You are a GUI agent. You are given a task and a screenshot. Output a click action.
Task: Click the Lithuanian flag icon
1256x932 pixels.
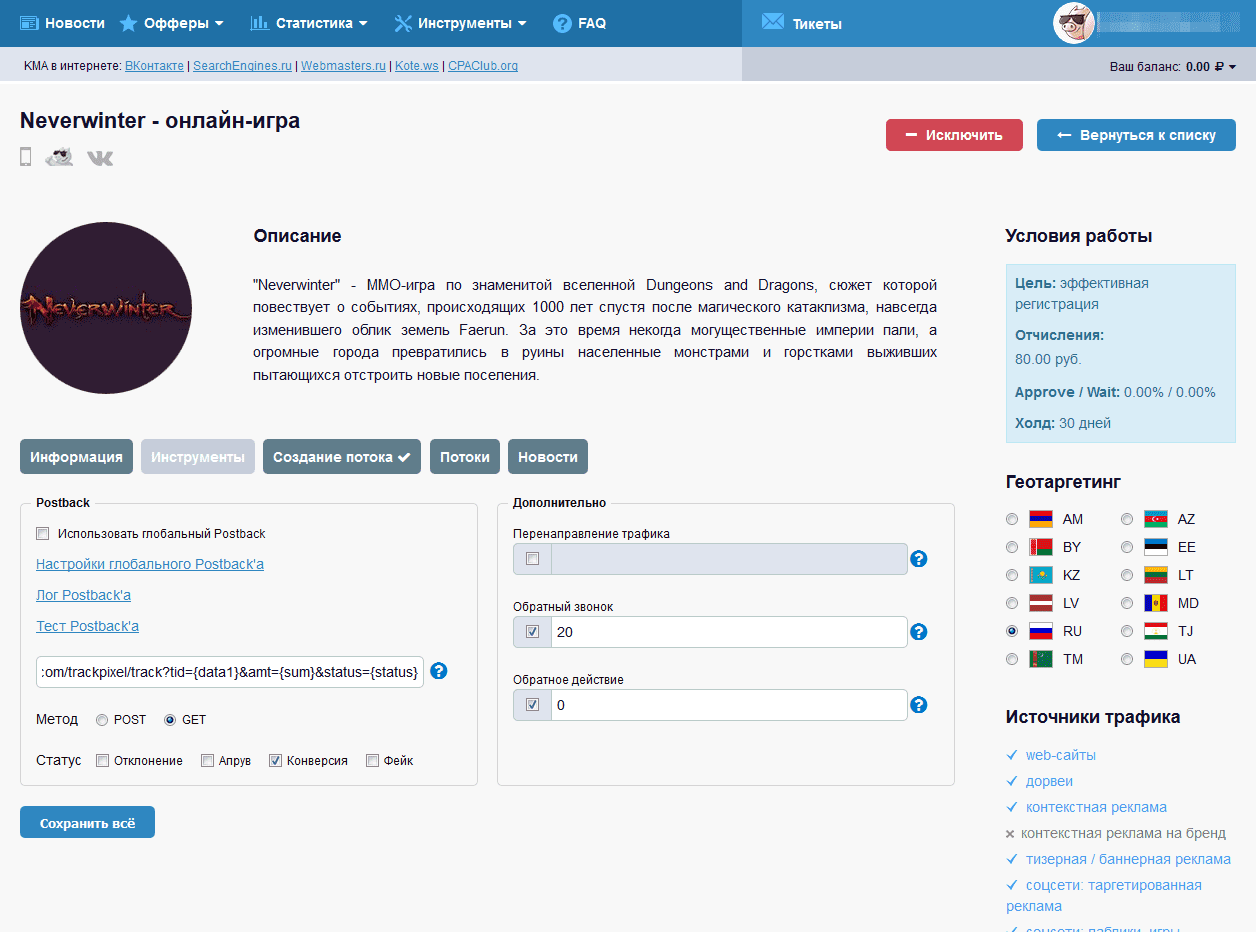1156,575
